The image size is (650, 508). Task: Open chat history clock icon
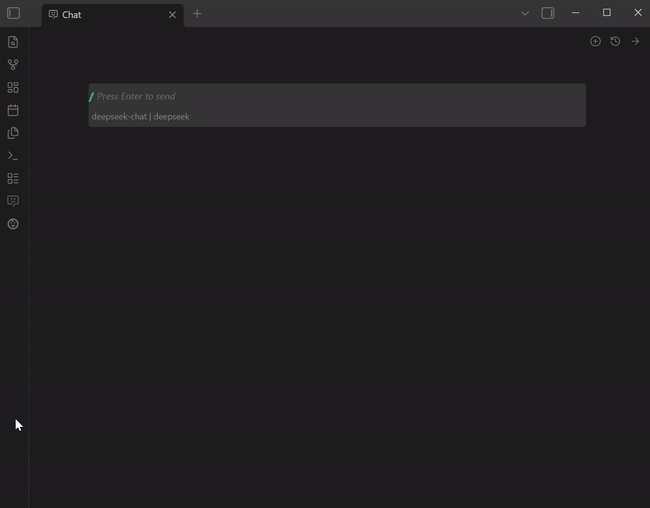click(615, 41)
